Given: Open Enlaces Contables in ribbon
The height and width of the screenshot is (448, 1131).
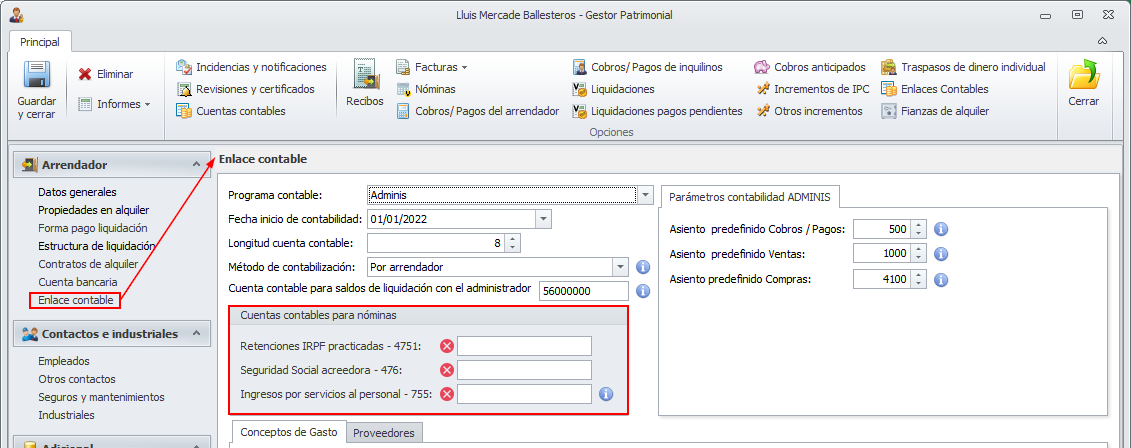Looking at the screenshot, I should click(935, 89).
